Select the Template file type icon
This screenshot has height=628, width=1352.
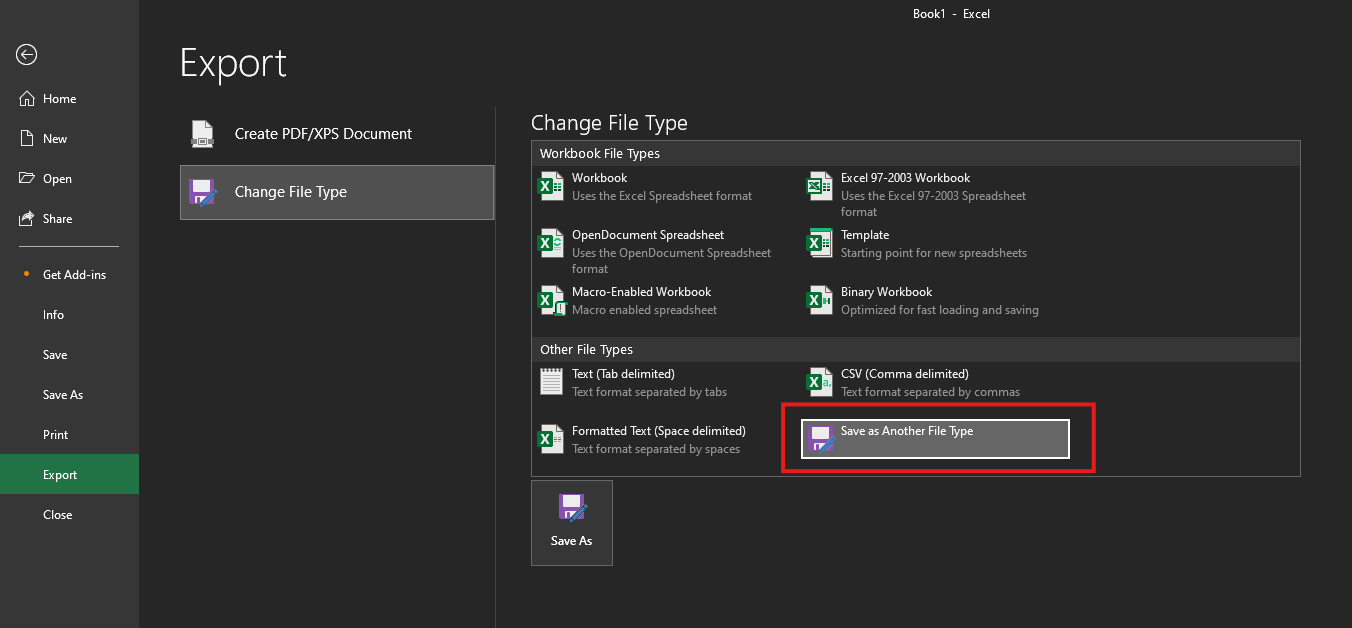(820, 244)
